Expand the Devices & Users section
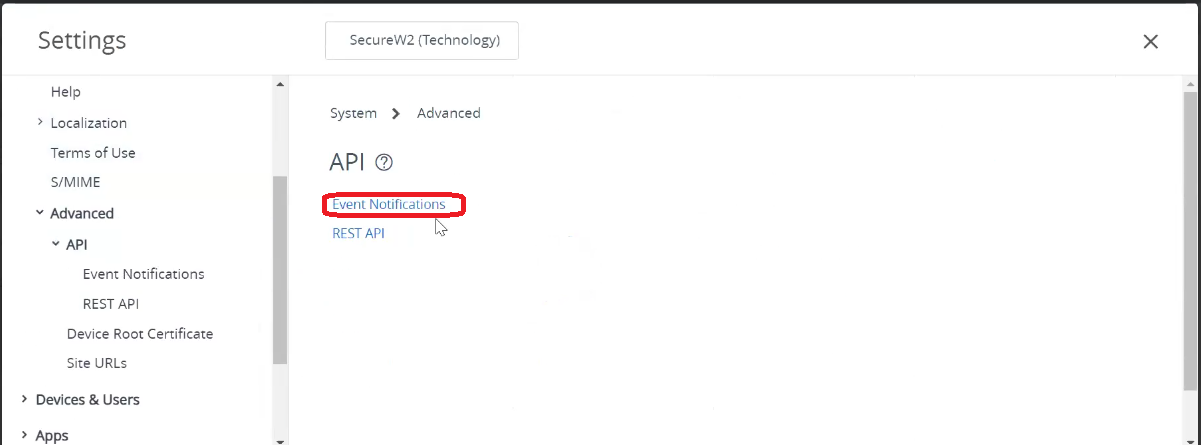This screenshot has width=1201, height=445. (x=24, y=399)
